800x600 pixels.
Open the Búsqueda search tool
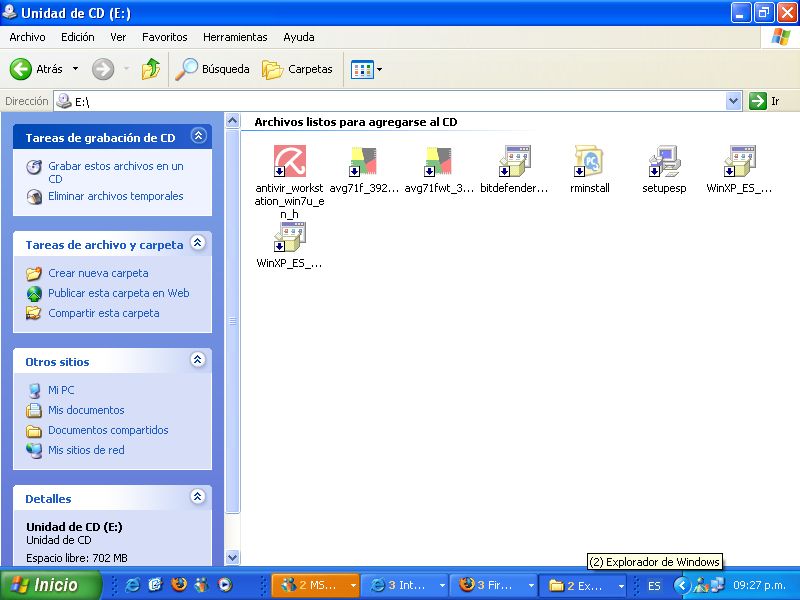(212, 69)
